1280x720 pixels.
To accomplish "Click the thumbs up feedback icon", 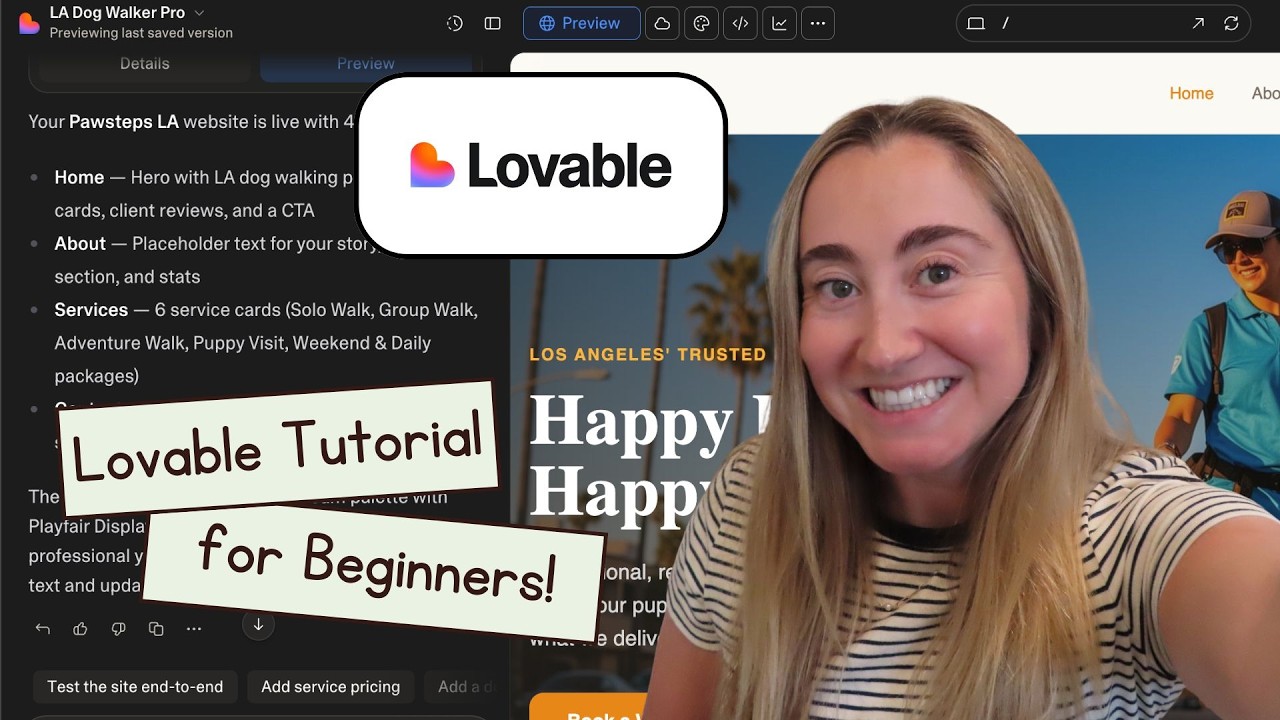I will pyautogui.click(x=80, y=629).
